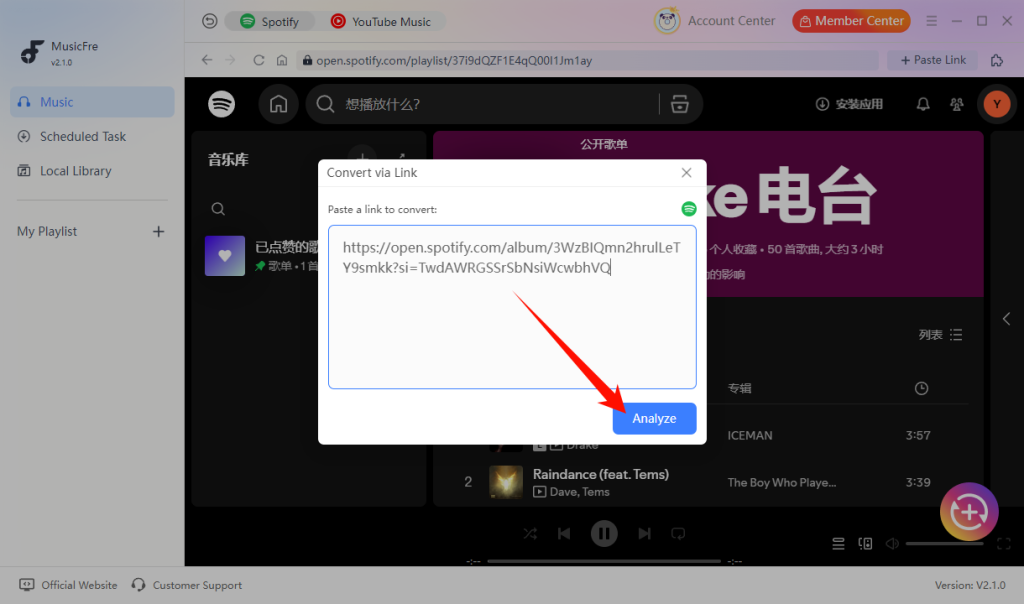1024x604 pixels.
Task: Click the install app button 安装应用
Action: (x=849, y=104)
